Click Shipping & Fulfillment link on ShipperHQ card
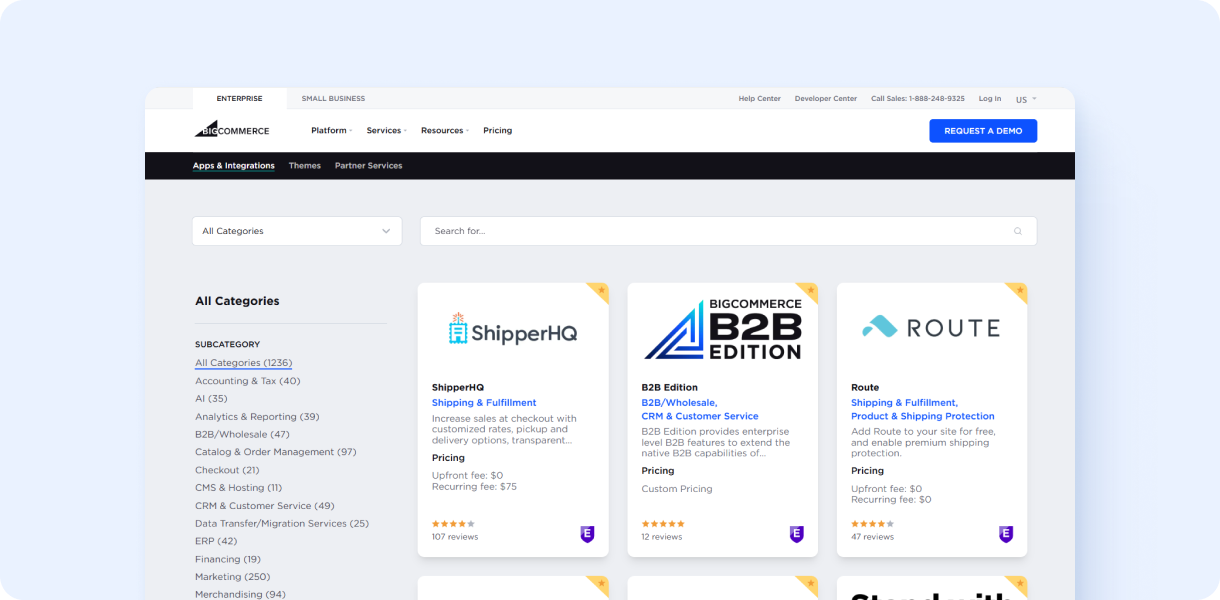Screen dimensions: 1220x600 coord(484,403)
